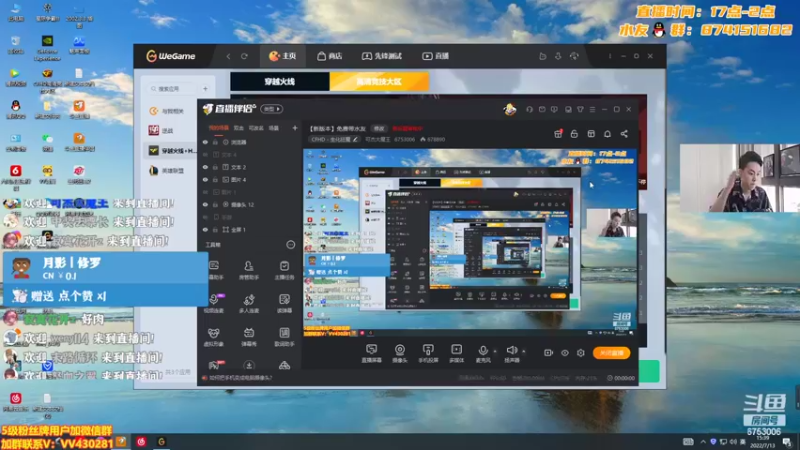Open 房管助手 room manager tool
Screen dimensions: 800x450
[248, 270]
